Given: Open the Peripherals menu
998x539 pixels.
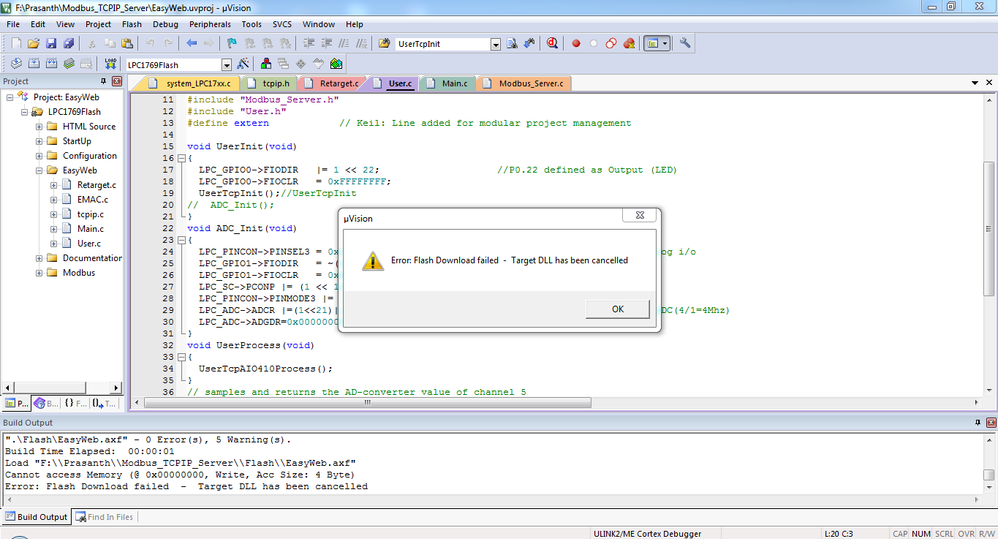Looking at the screenshot, I should tap(210, 24).
